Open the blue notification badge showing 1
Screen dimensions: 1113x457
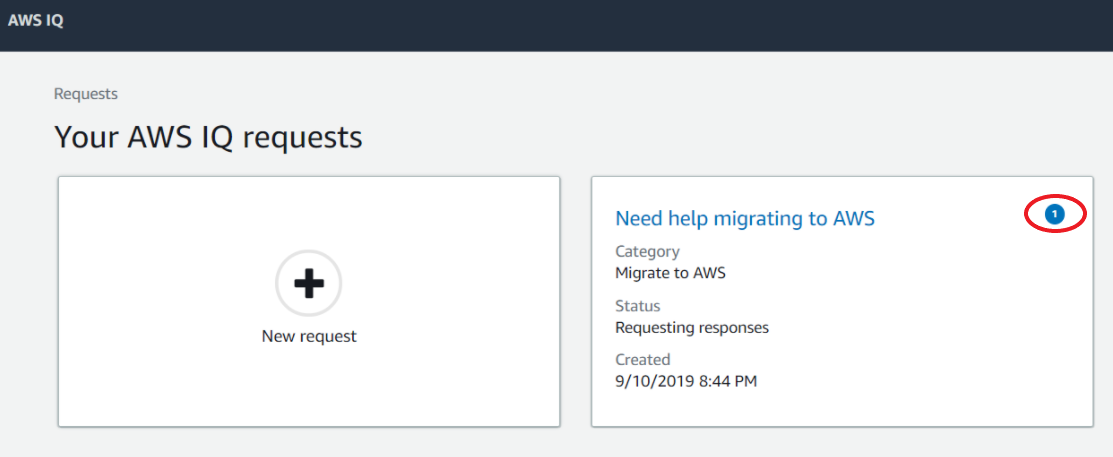(1055, 214)
